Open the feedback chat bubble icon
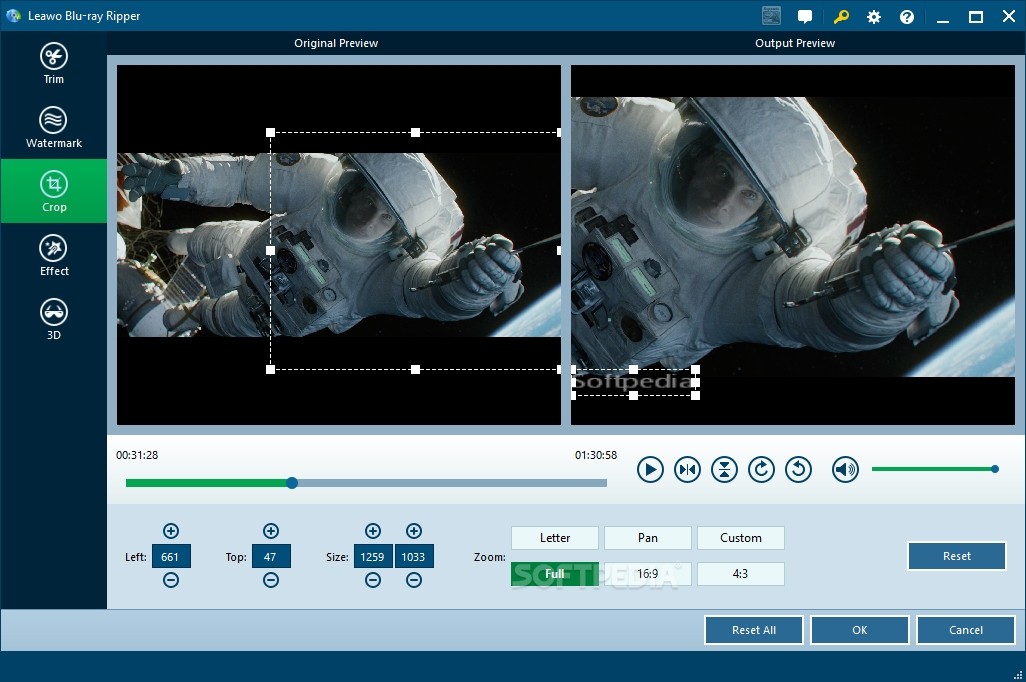Screen dimensions: 1026x682 [805, 16]
